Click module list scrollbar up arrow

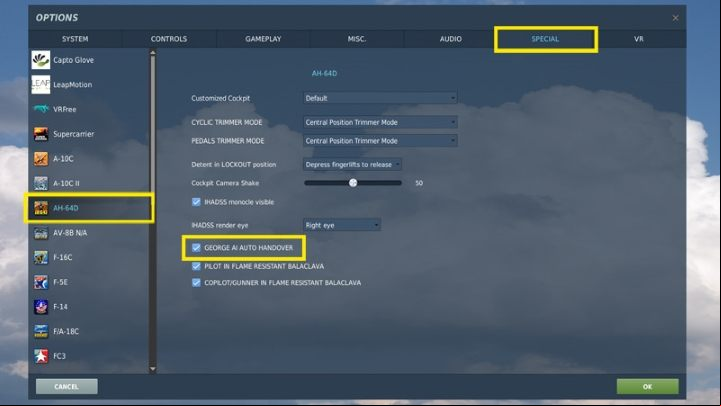(x=153, y=53)
